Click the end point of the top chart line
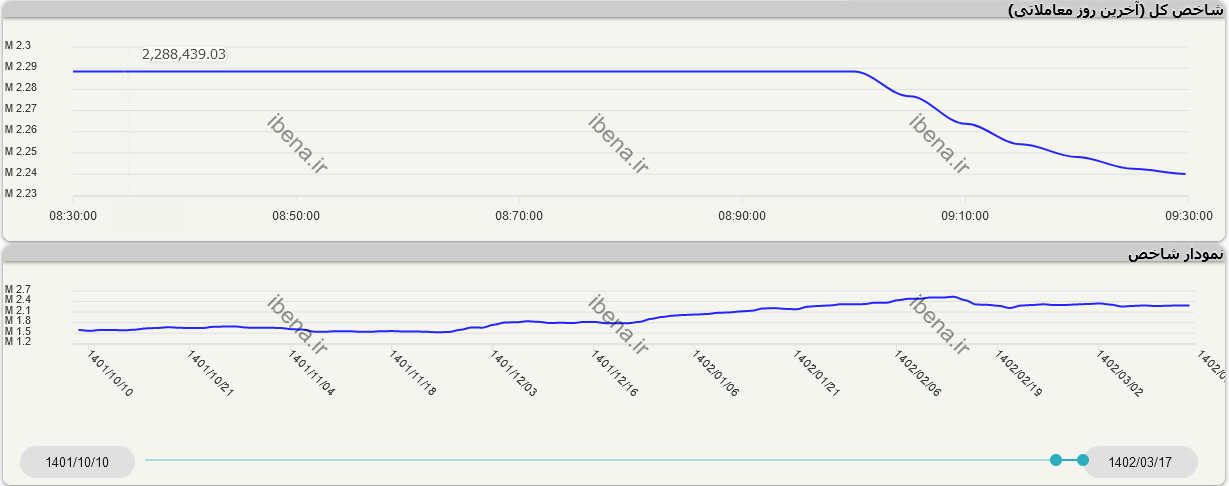The image size is (1229, 486). pyautogui.click(x=1185, y=174)
